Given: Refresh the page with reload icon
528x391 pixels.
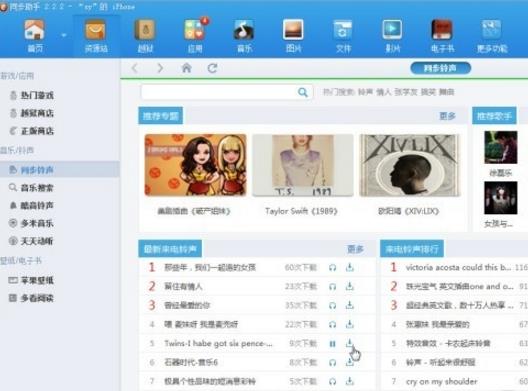Looking at the screenshot, I should click(x=212, y=68).
